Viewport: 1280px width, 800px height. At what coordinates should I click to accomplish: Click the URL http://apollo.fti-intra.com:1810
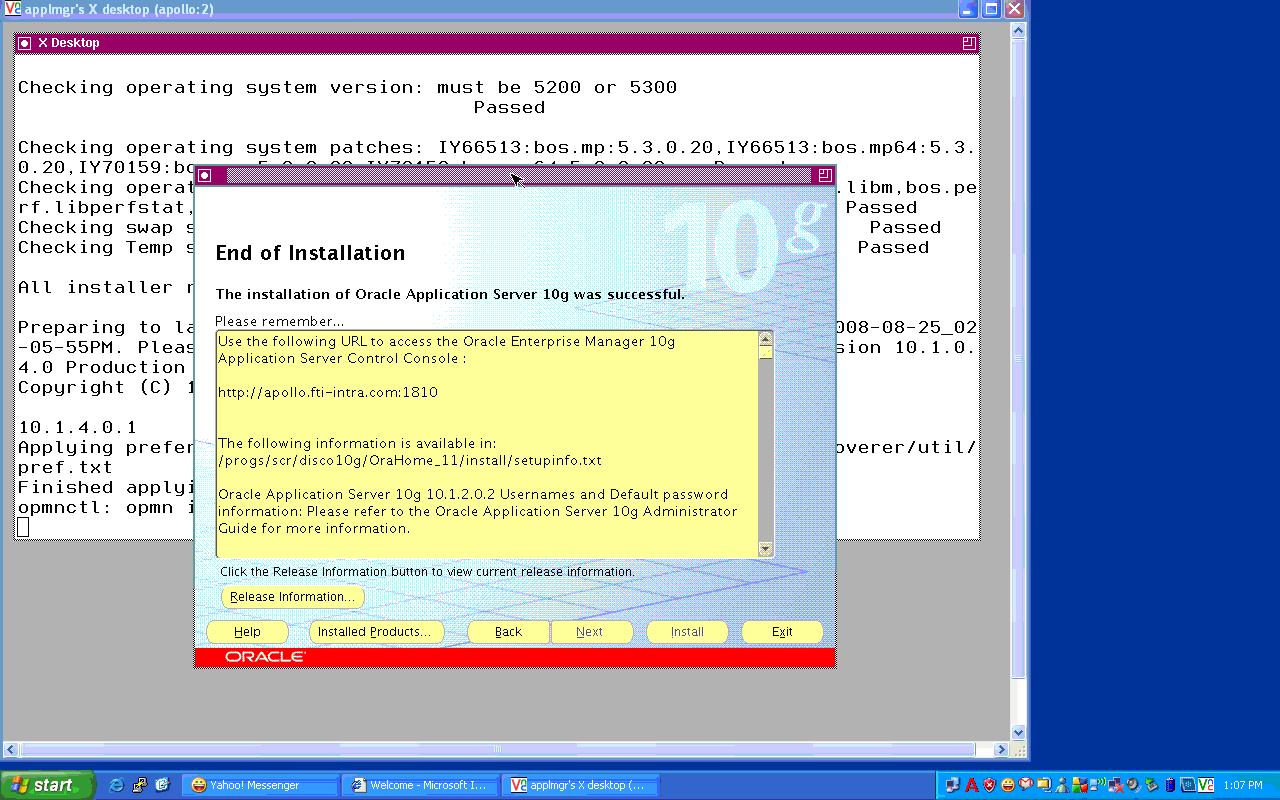328,392
